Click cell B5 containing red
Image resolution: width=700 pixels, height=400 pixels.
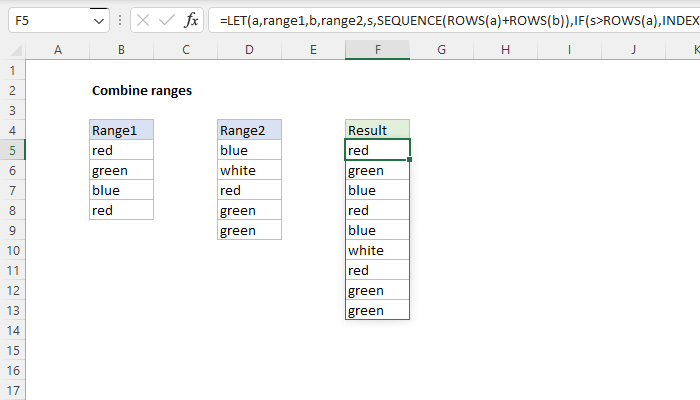(121, 150)
